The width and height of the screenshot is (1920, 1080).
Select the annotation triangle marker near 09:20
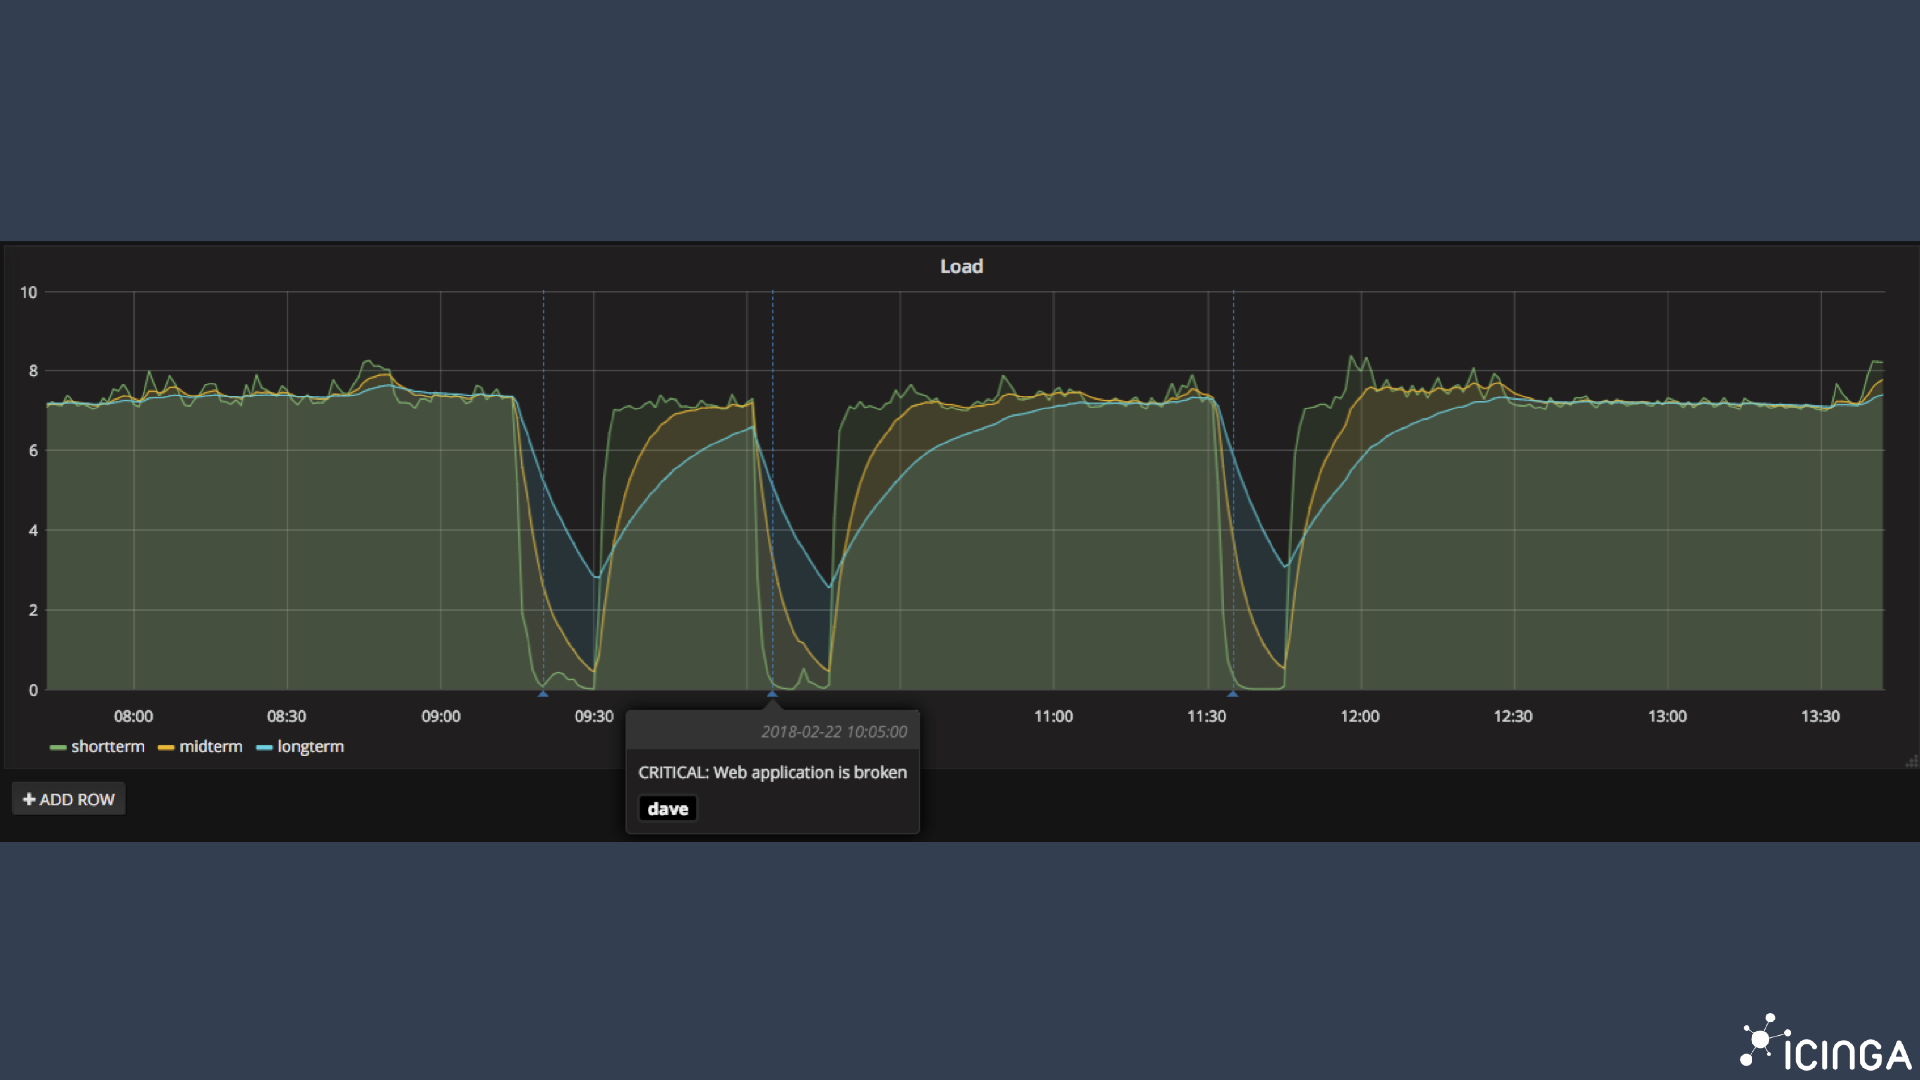(543, 693)
